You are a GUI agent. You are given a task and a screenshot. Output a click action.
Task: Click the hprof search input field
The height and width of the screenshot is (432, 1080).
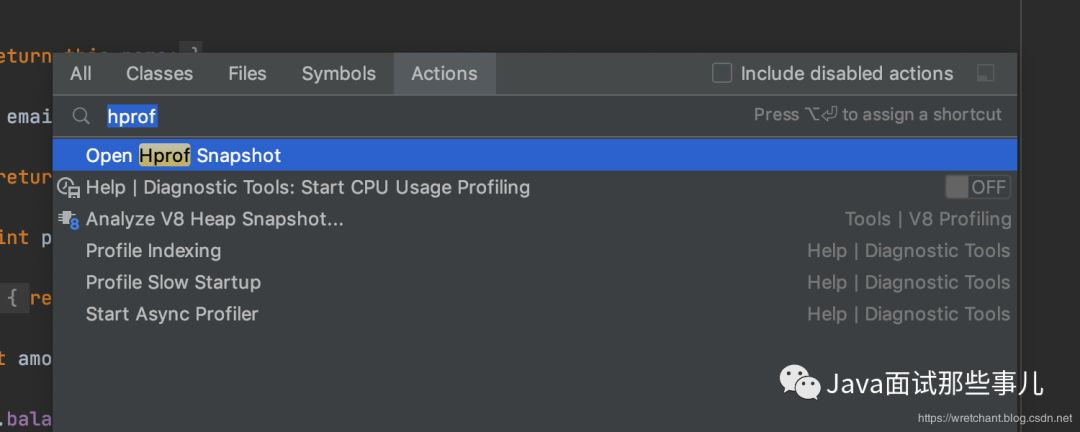(x=413, y=116)
